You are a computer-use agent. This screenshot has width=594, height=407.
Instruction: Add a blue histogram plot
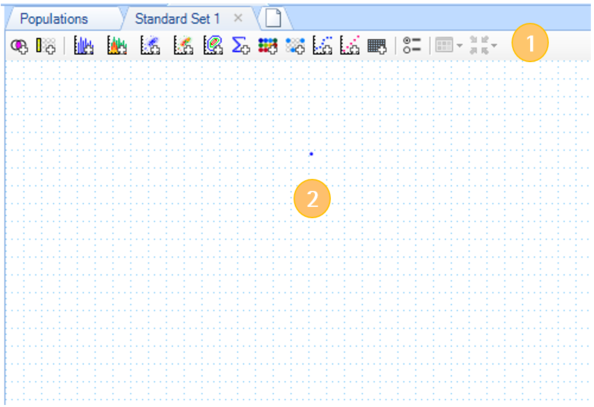pyautogui.click(x=84, y=45)
